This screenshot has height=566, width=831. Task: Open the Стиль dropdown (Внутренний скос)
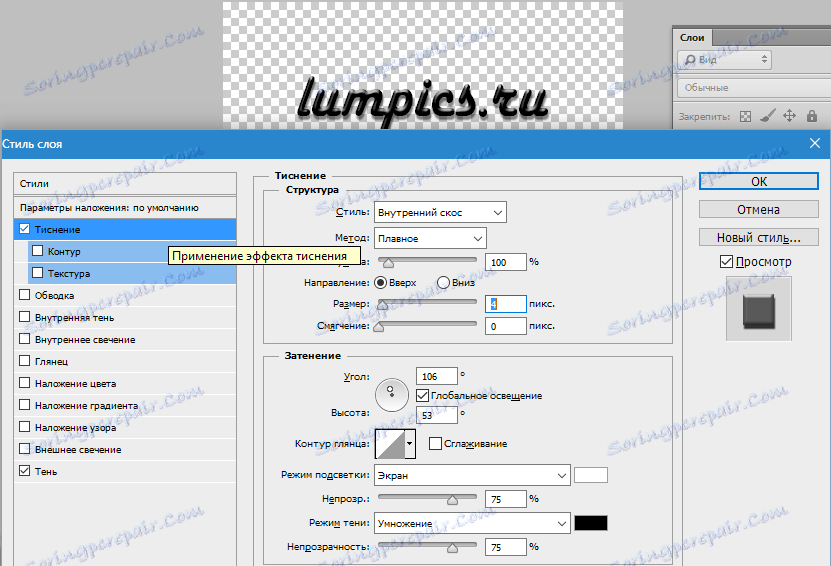(x=440, y=213)
